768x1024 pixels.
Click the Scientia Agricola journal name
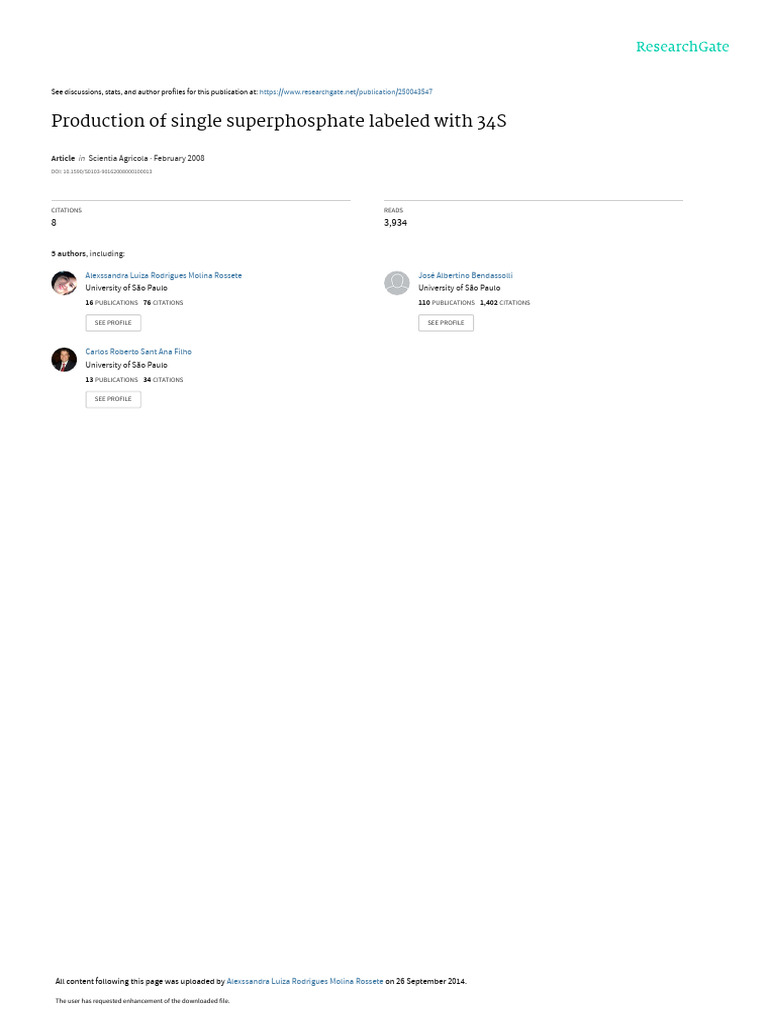coord(118,159)
